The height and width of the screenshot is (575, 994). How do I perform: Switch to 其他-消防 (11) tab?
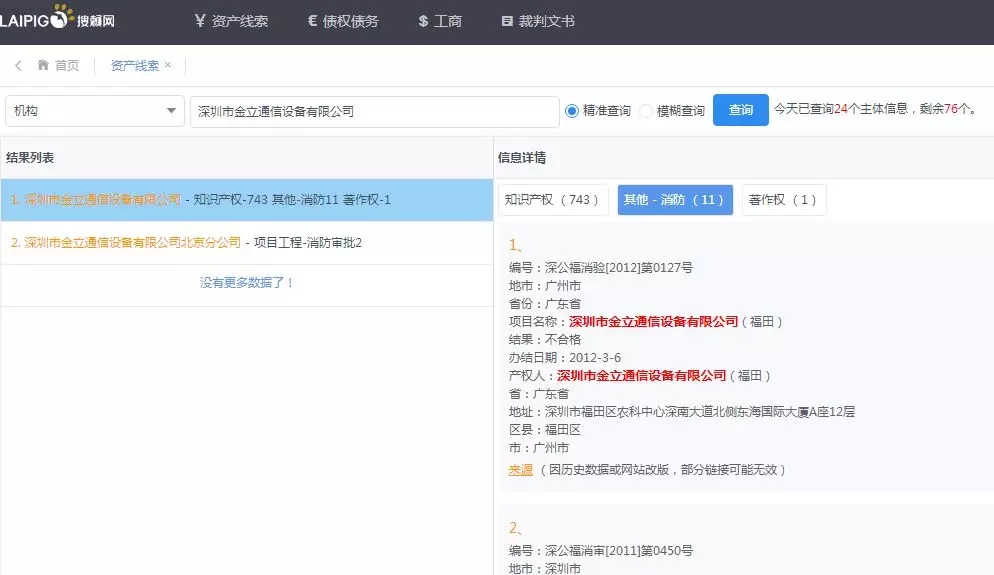pyautogui.click(x=675, y=200)
